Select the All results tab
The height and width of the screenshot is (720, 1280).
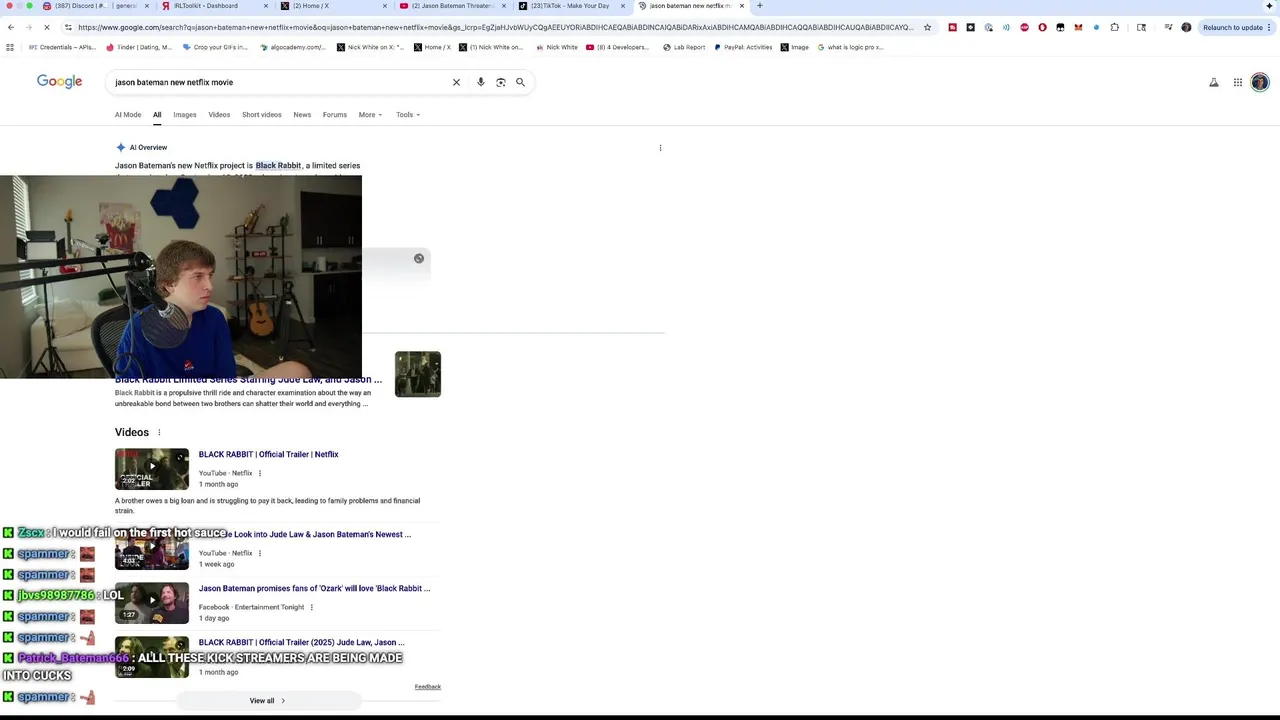[x=157, y=115]
